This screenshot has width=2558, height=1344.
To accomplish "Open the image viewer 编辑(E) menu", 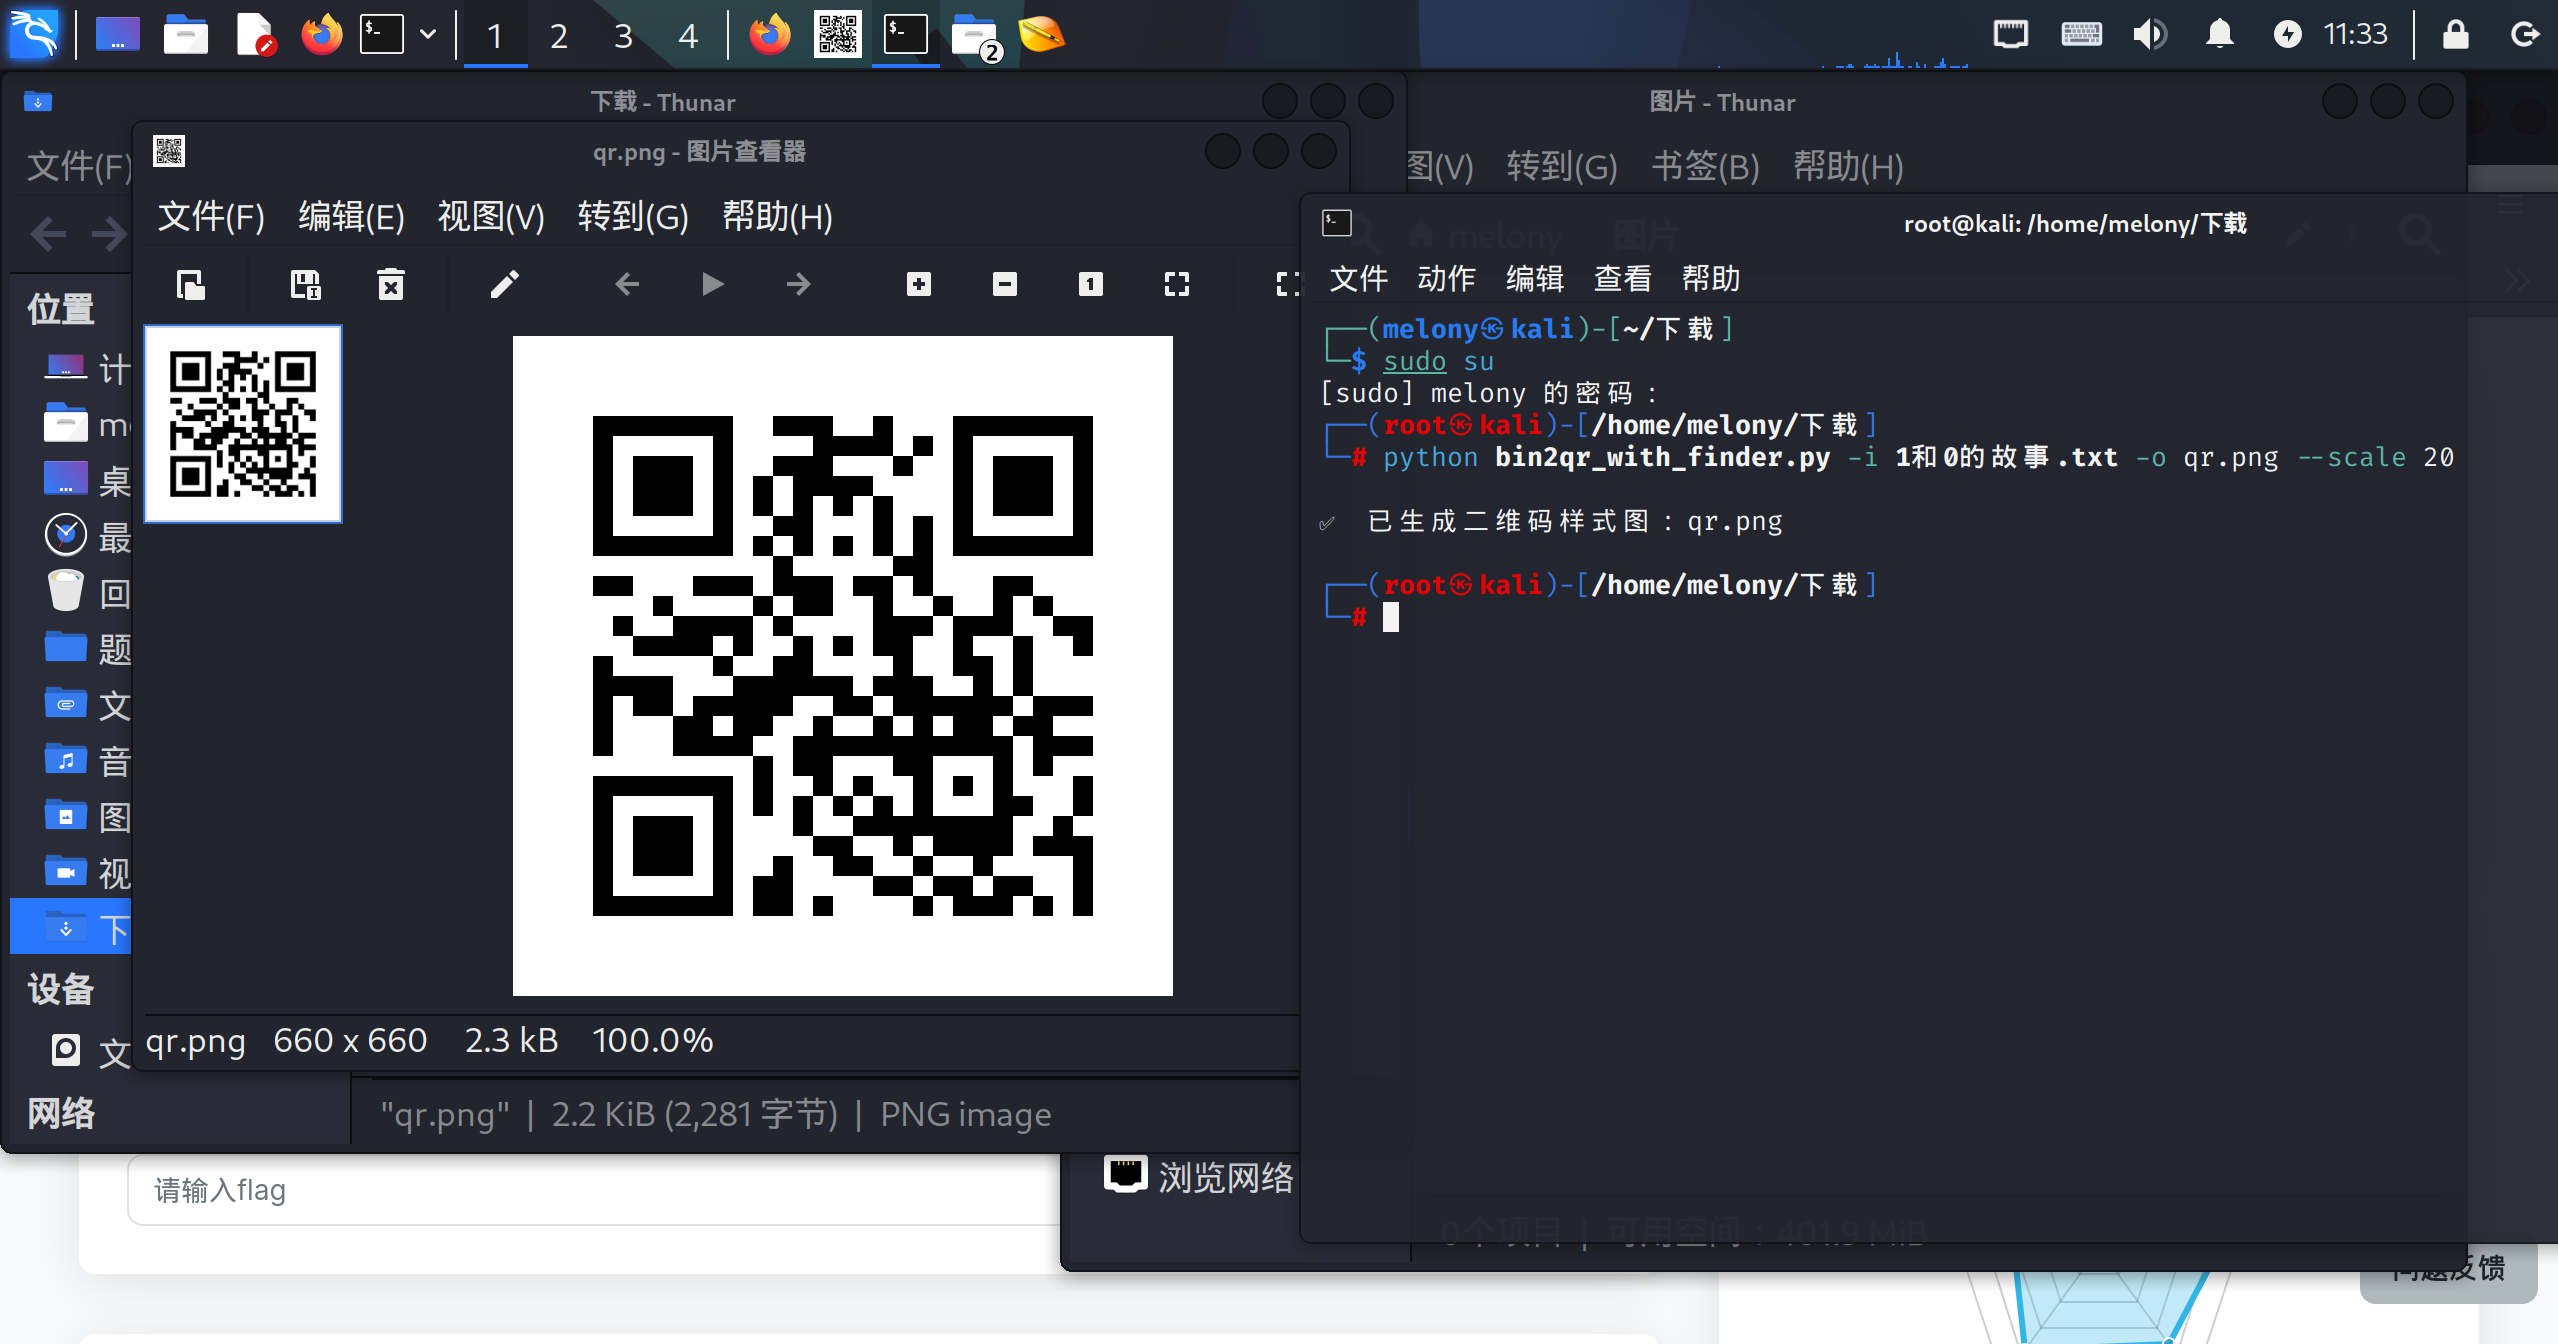I will pyautogui.click(x=351, y=216).
